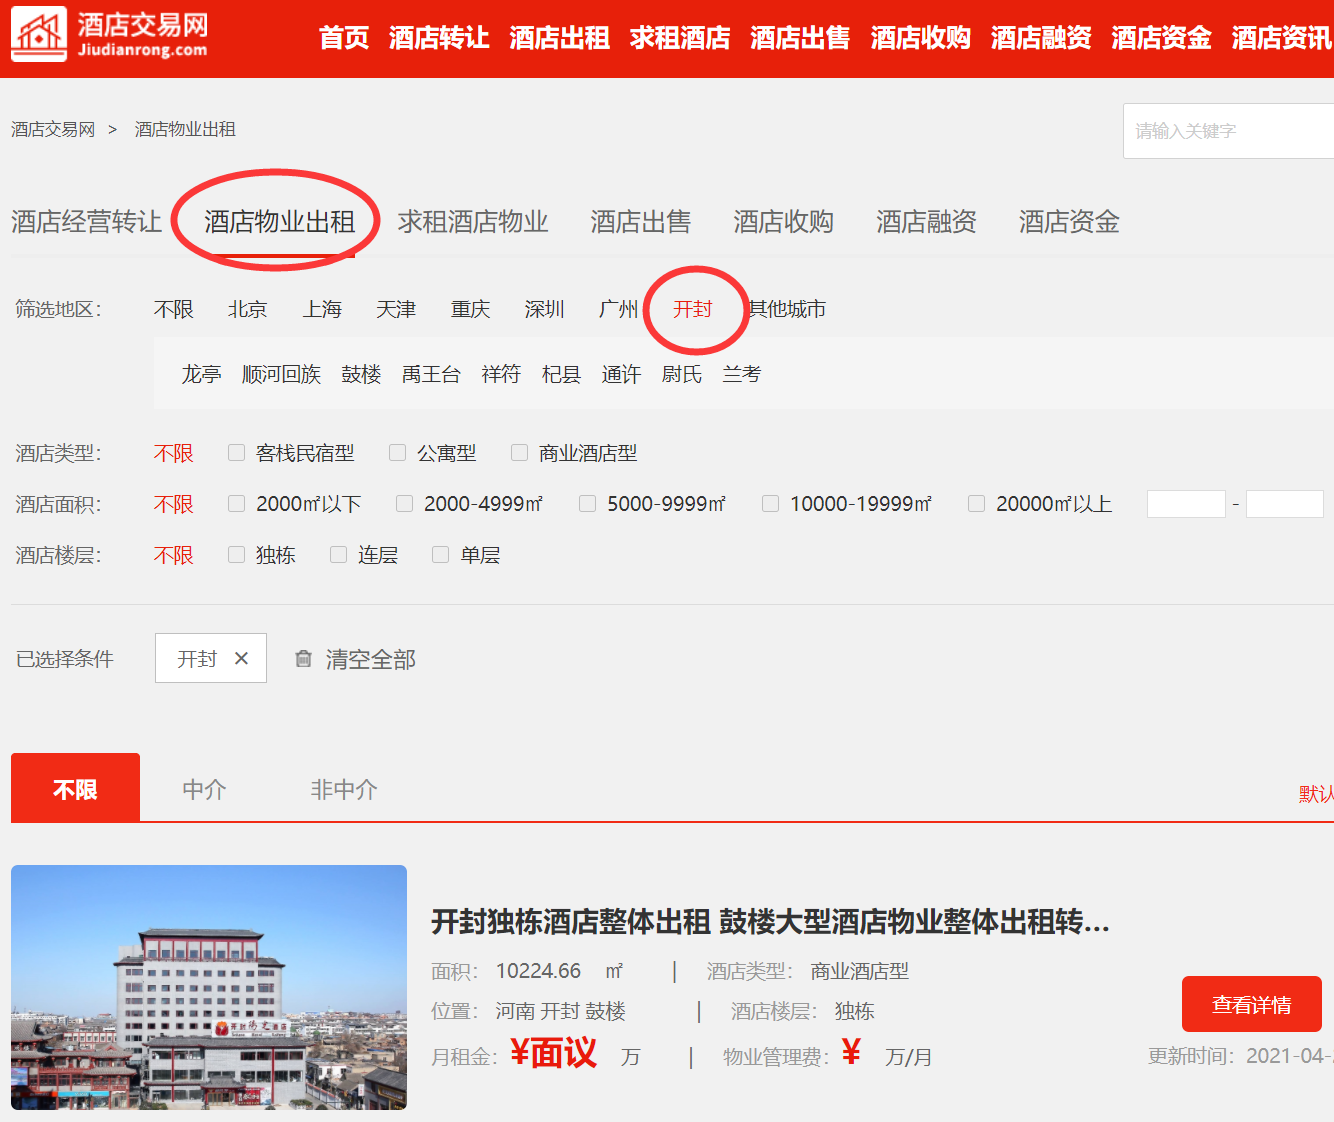Open the 开封独栋酒店整体出租 listing title
Viewport: 1334px width, 1122px height.
(770, 921)
